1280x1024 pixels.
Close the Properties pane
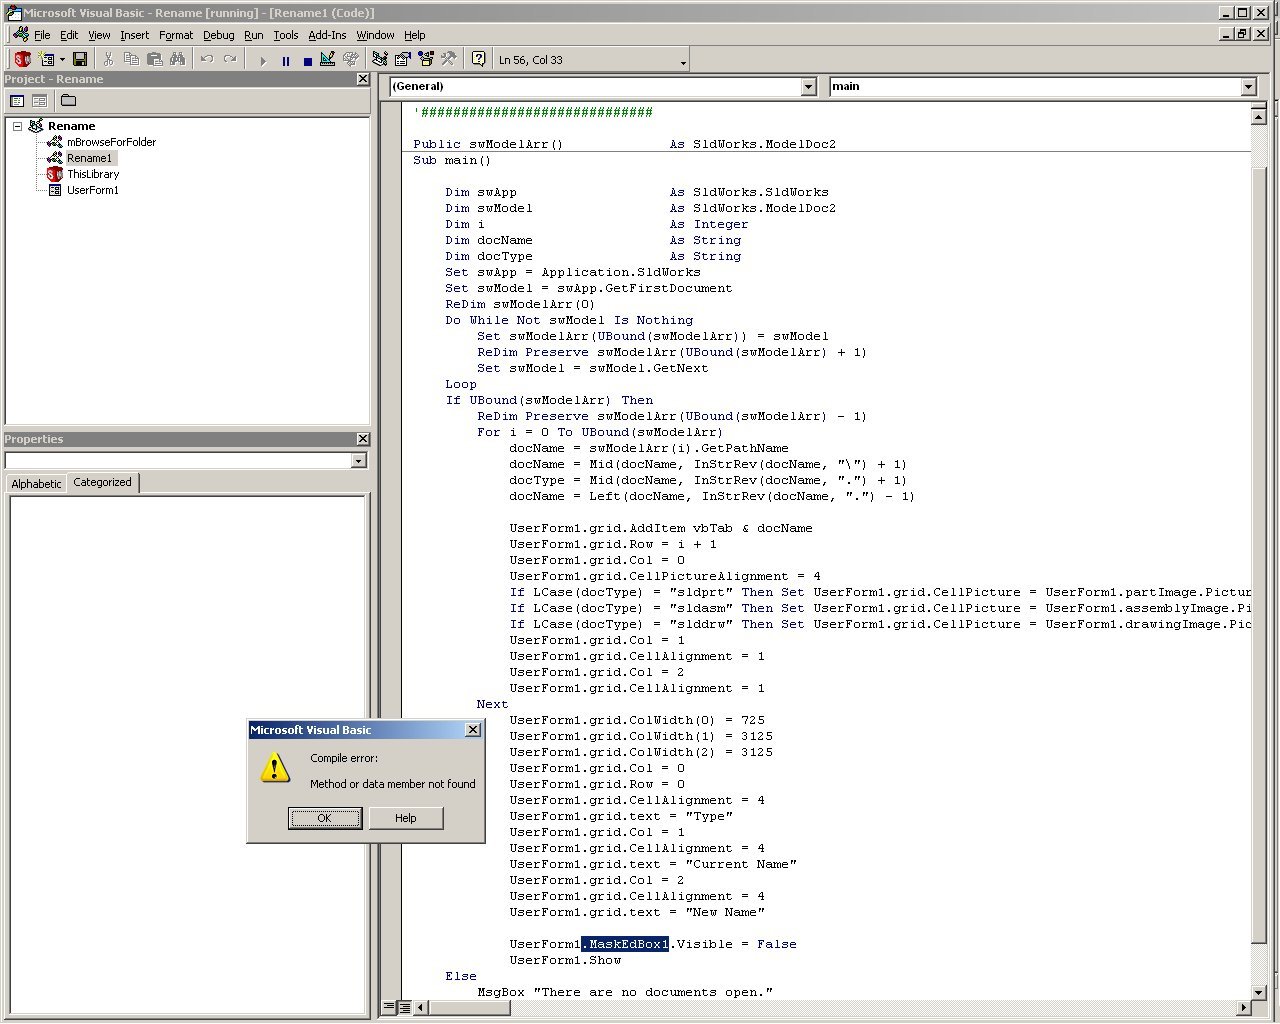(x=363, y=439)
